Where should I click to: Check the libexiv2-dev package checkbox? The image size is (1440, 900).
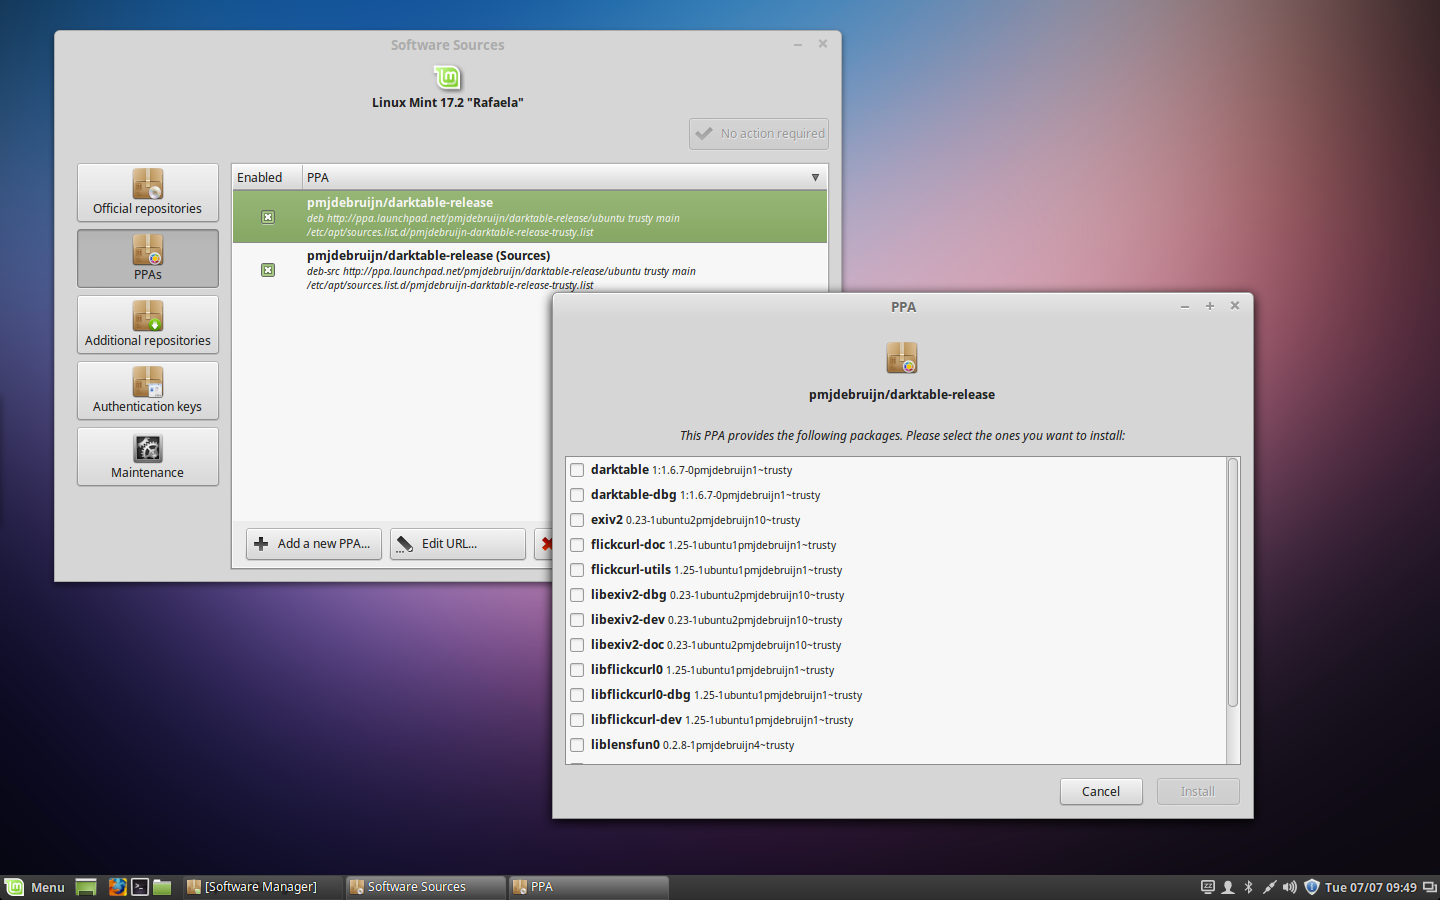tap(577, 620)
